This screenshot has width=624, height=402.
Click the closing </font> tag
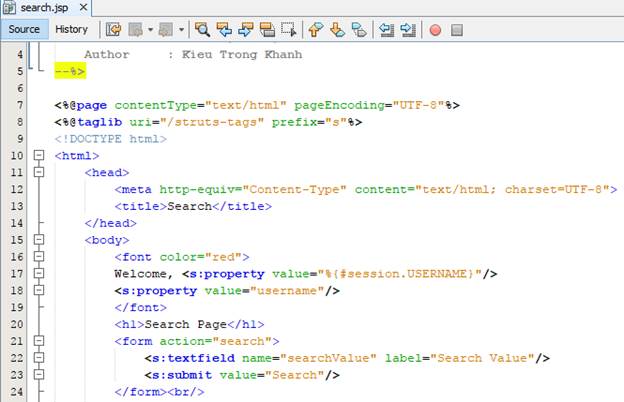[140, 307]
